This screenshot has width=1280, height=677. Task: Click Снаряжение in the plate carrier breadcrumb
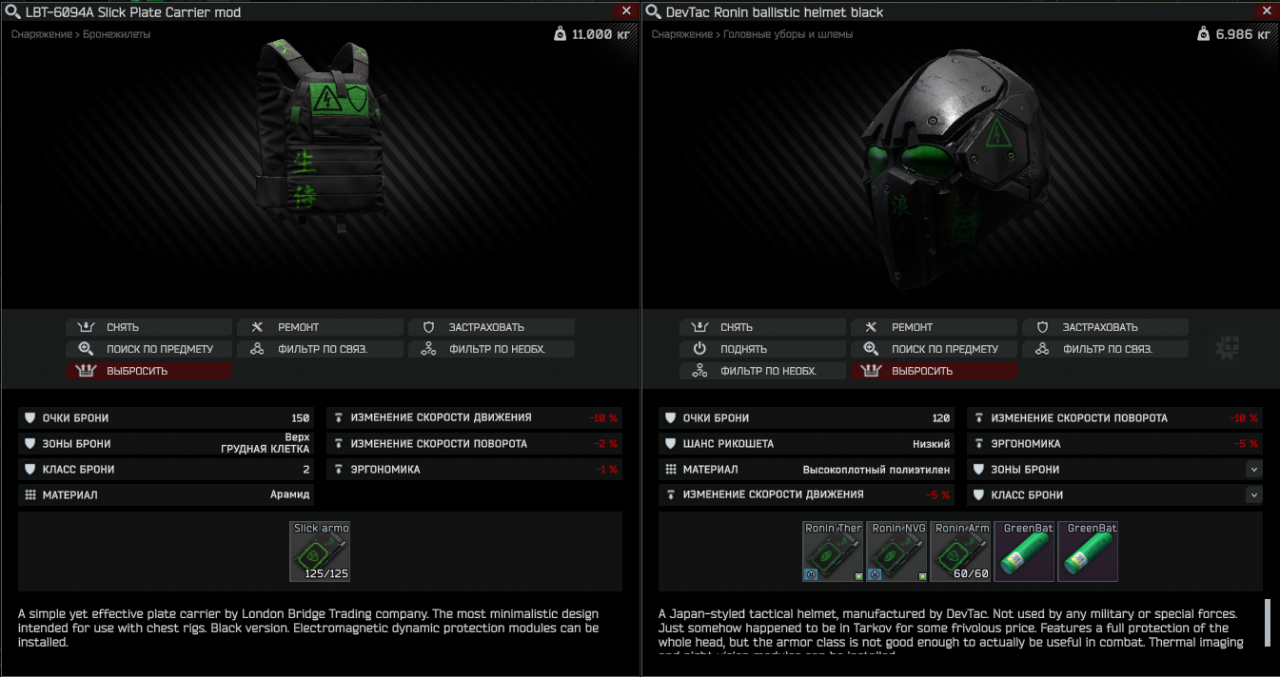pyautogui.click(x=40, y=34)
